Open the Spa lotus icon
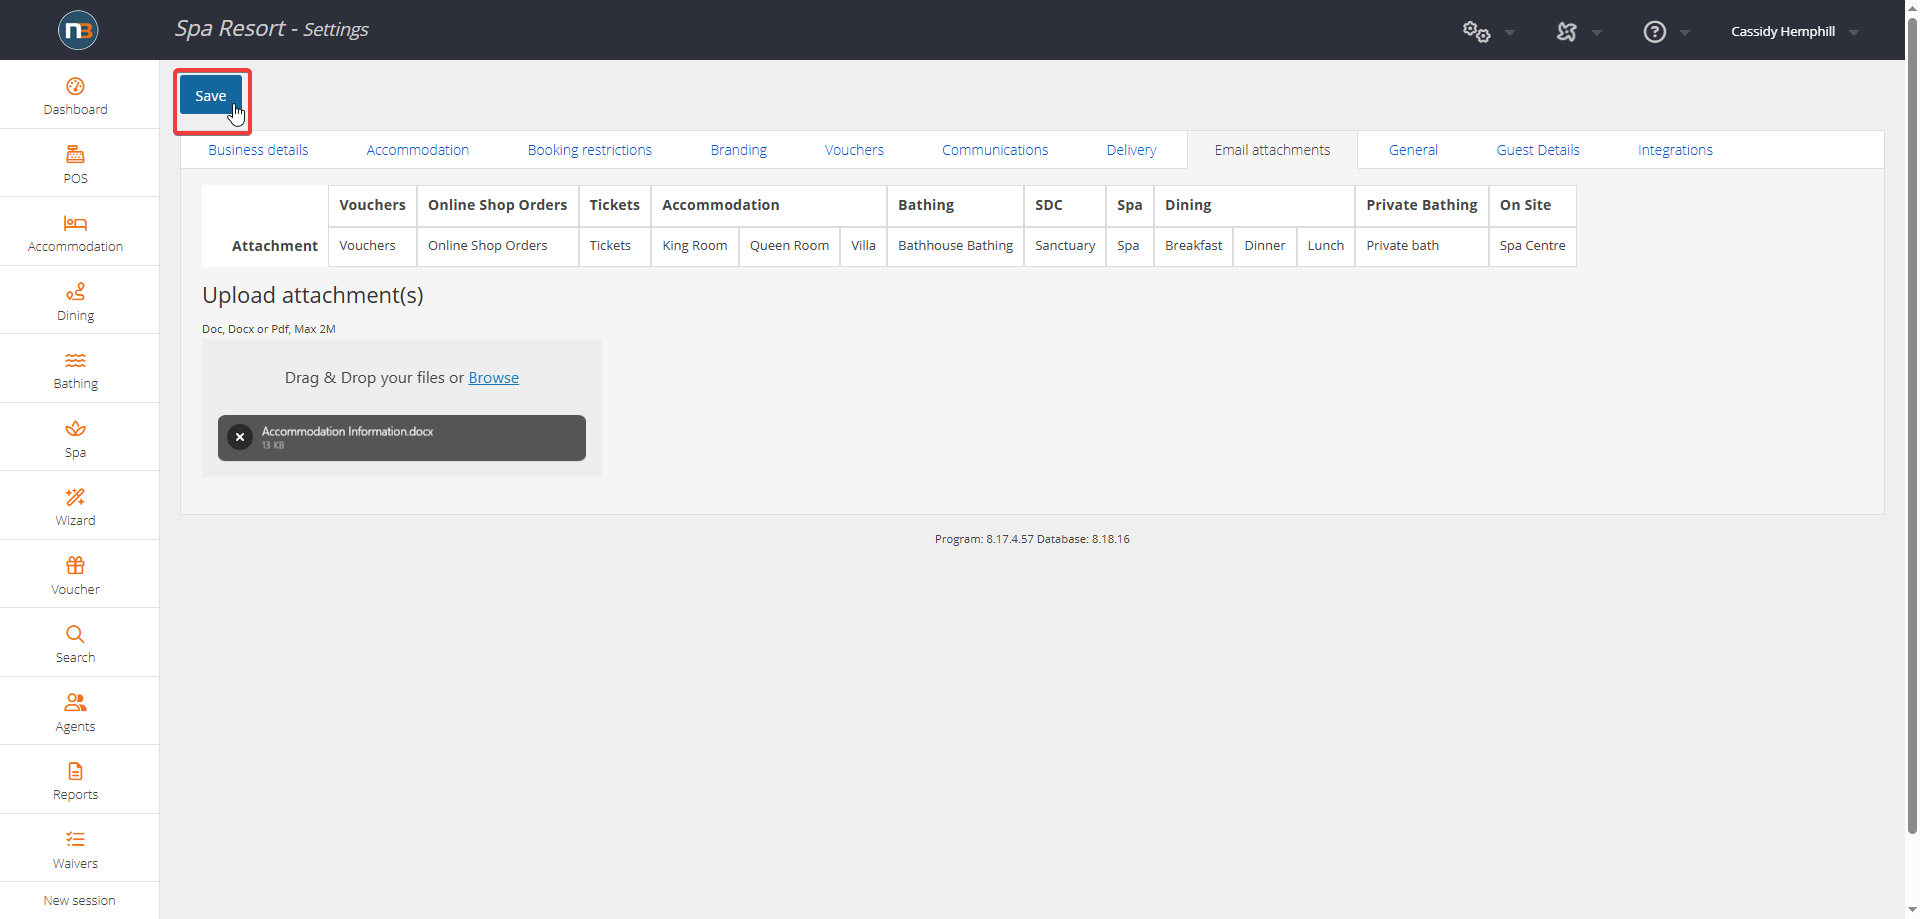 (75, 428)
